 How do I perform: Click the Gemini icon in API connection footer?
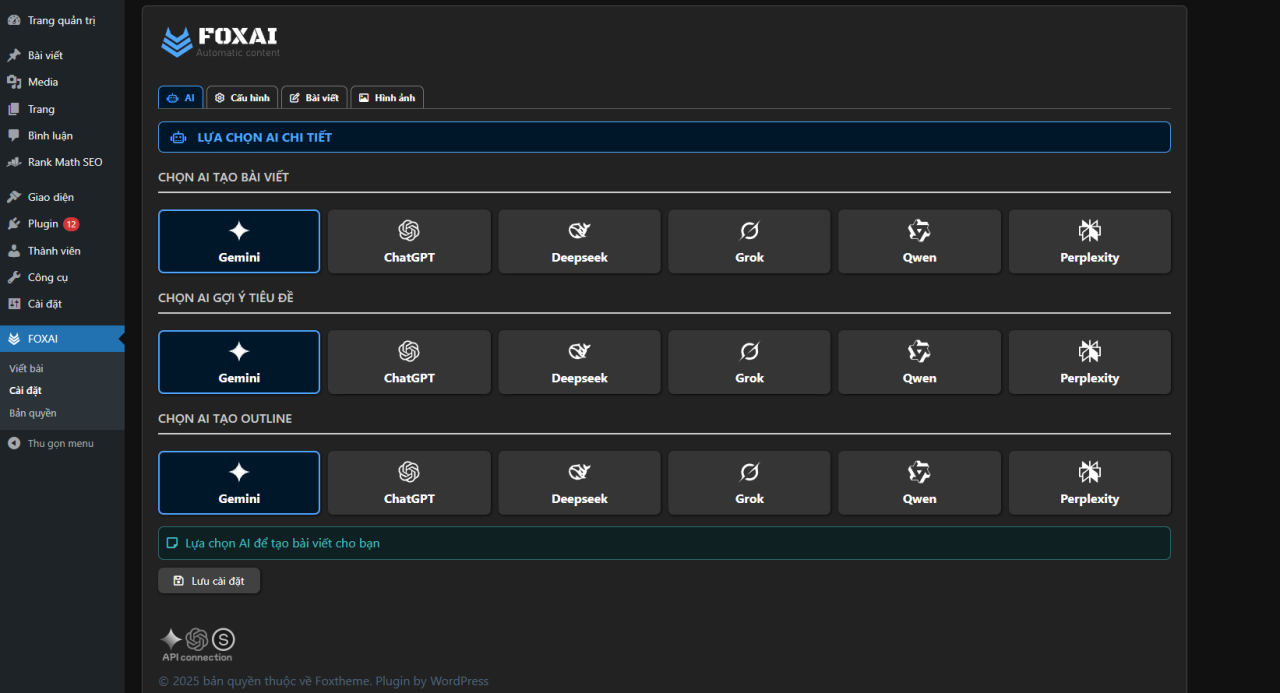tap(171, 639)
